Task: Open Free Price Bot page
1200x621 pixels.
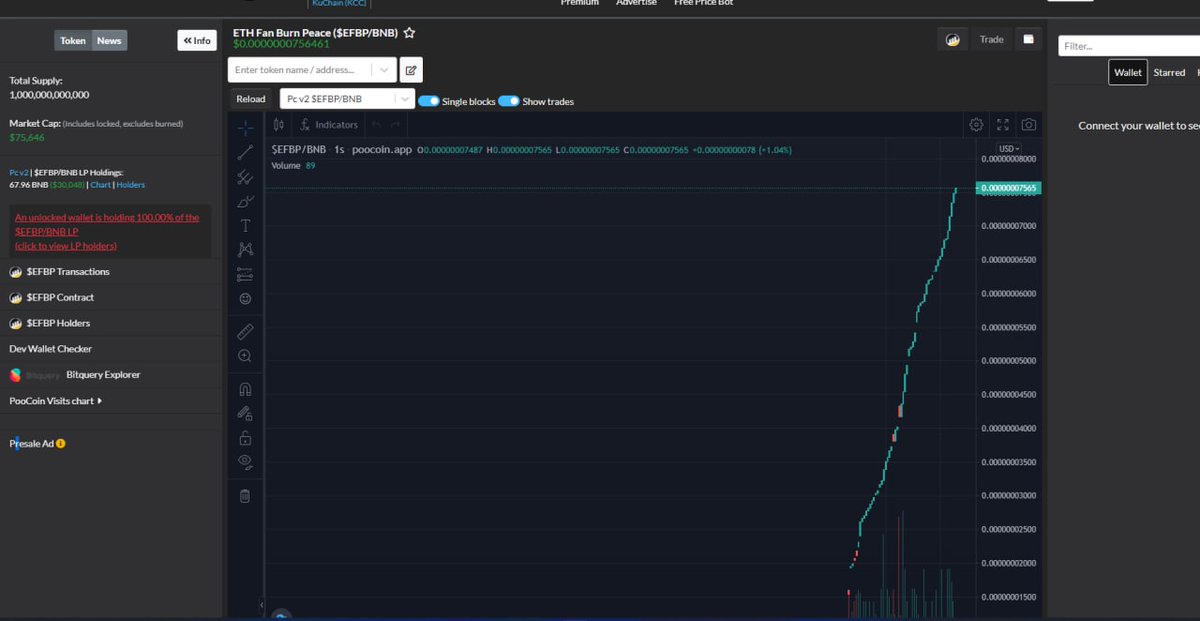Action: 704,3
